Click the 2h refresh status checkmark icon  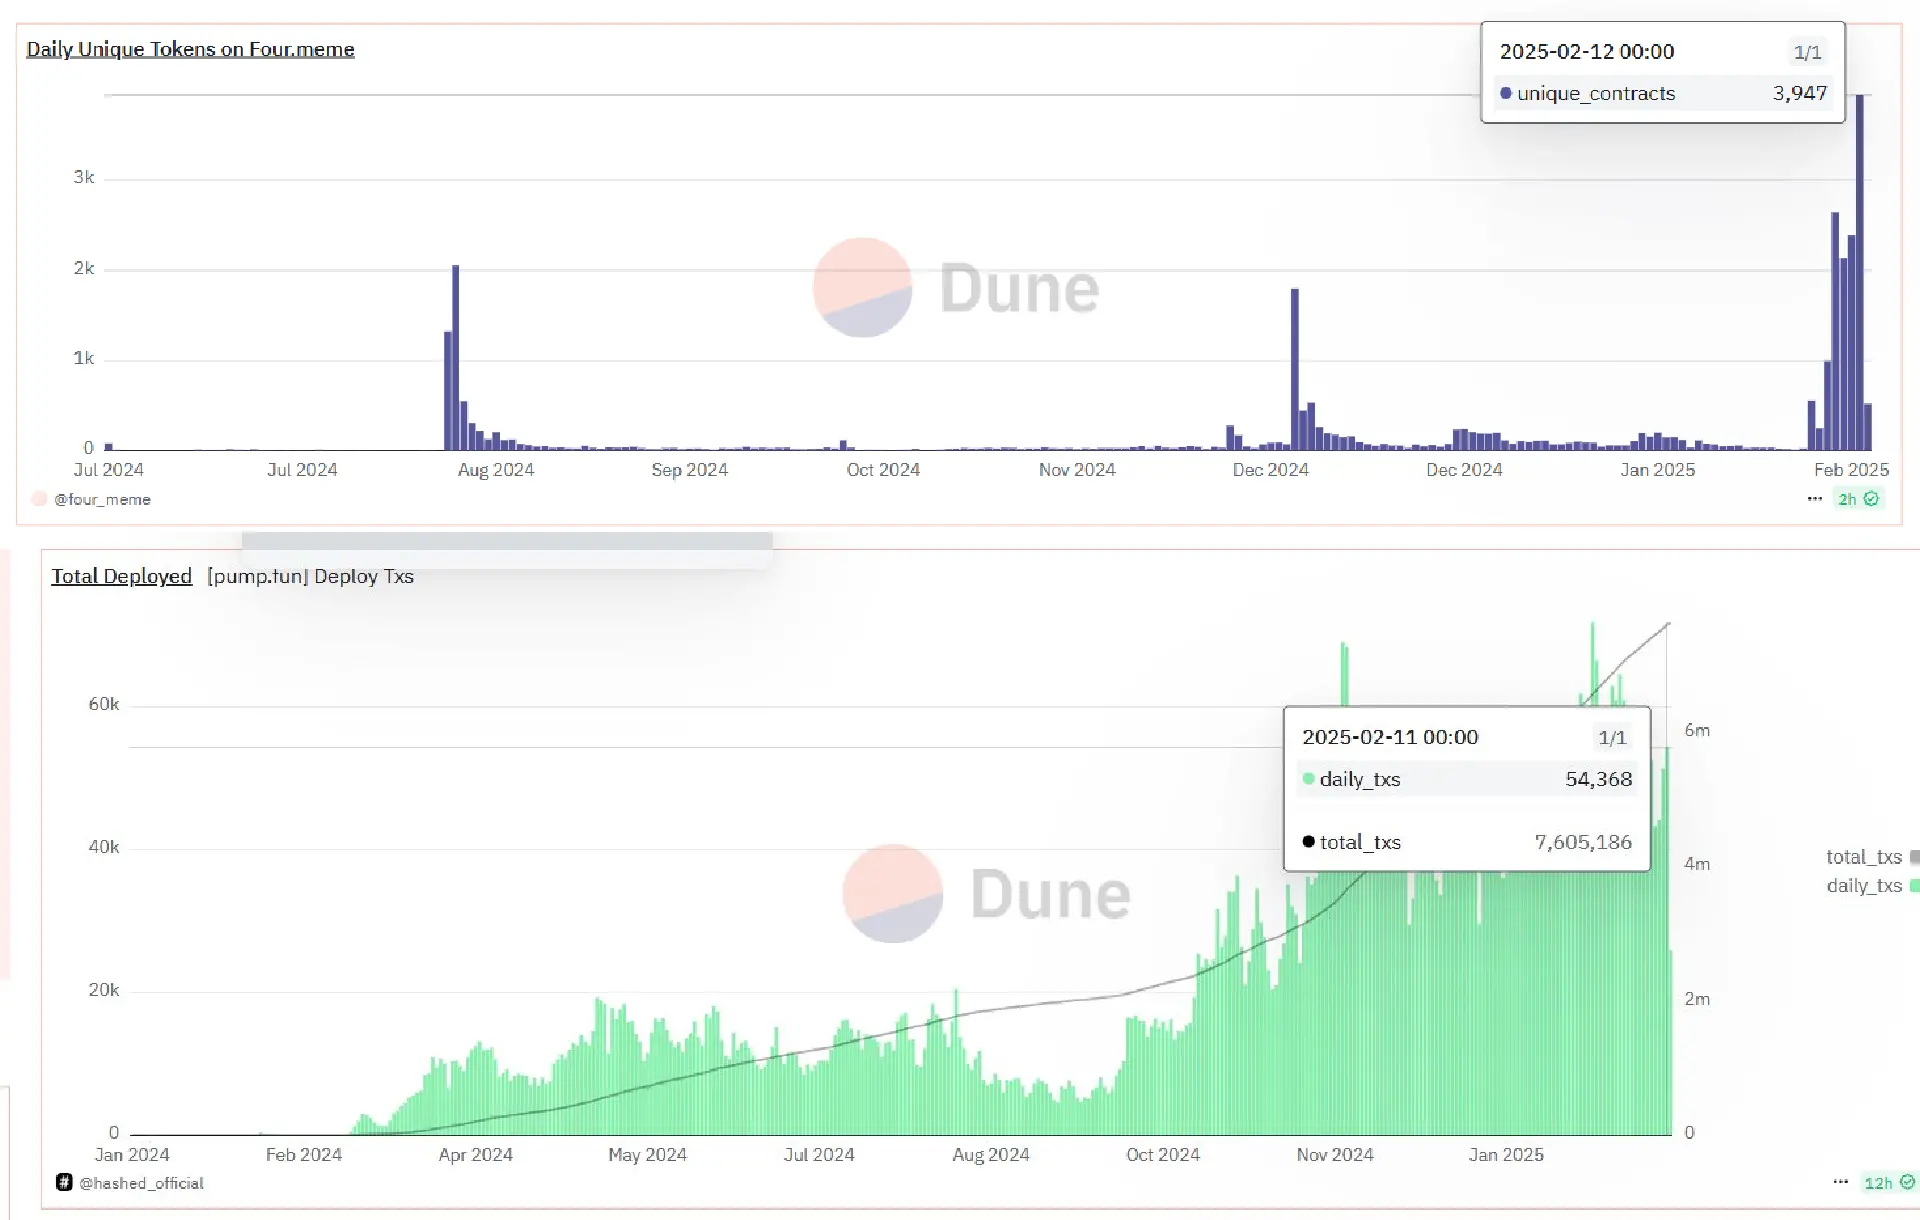point(1871,498)
